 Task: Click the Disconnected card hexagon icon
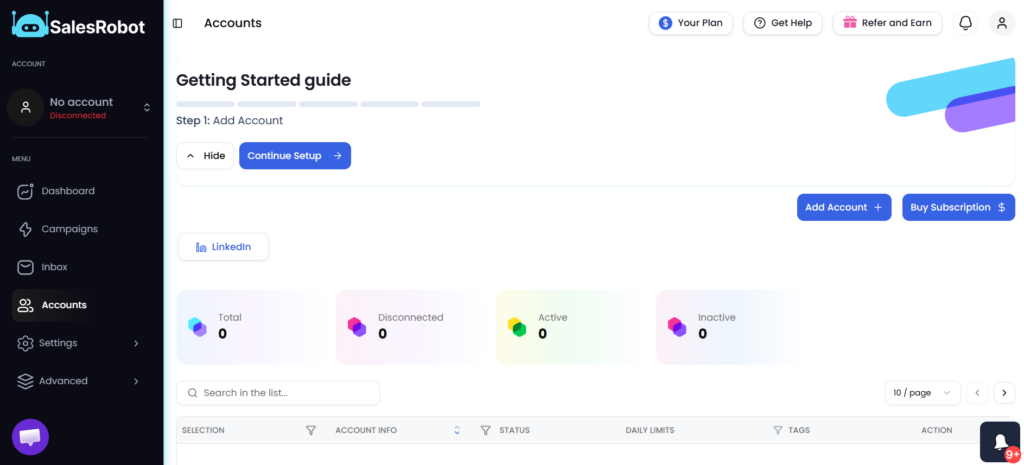click(357, 327)
